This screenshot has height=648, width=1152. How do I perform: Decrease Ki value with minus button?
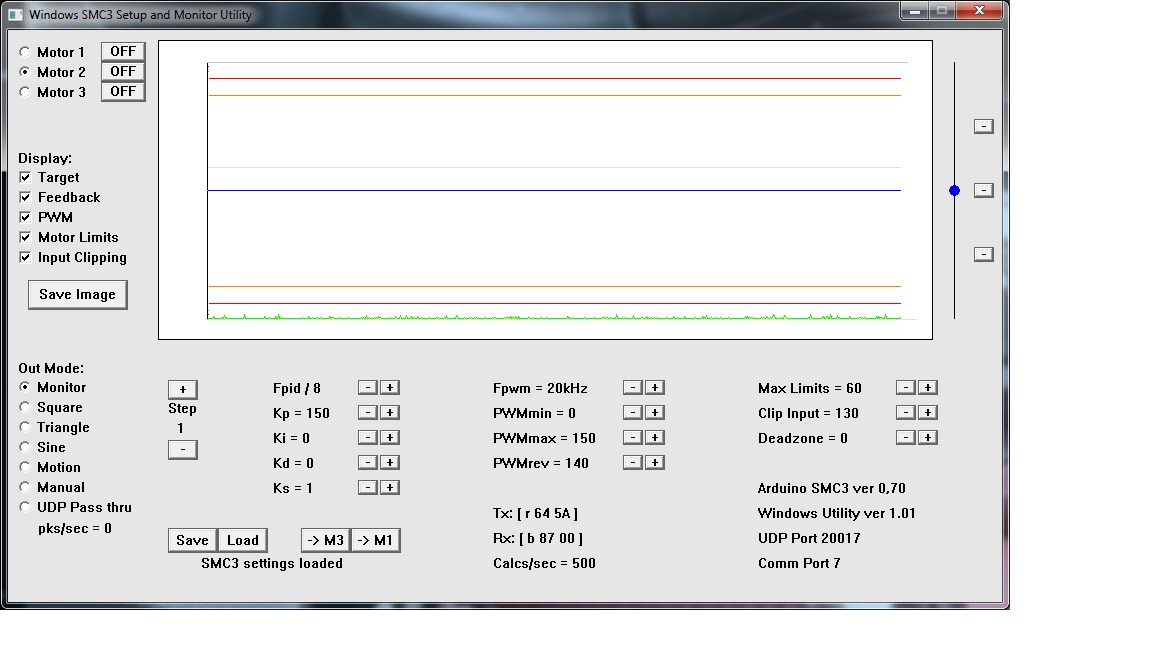pos(367,437)
